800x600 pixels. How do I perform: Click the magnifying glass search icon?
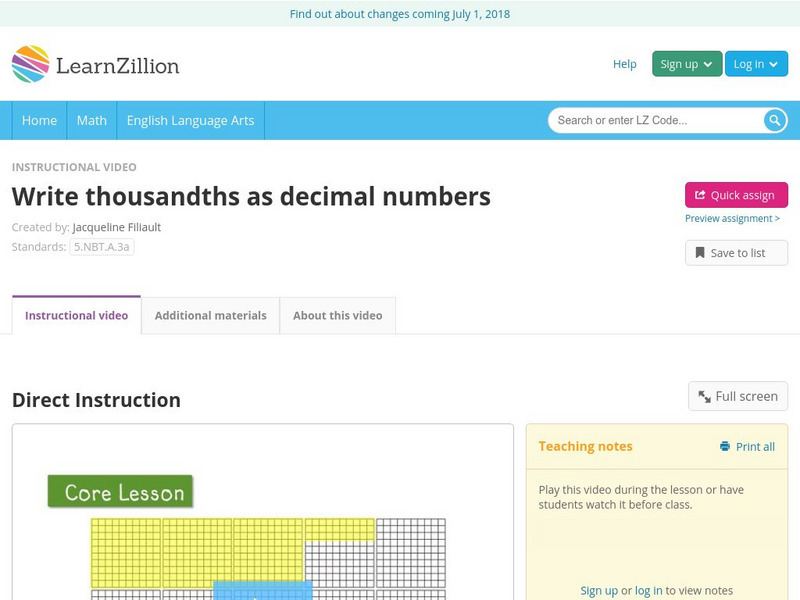775,121
